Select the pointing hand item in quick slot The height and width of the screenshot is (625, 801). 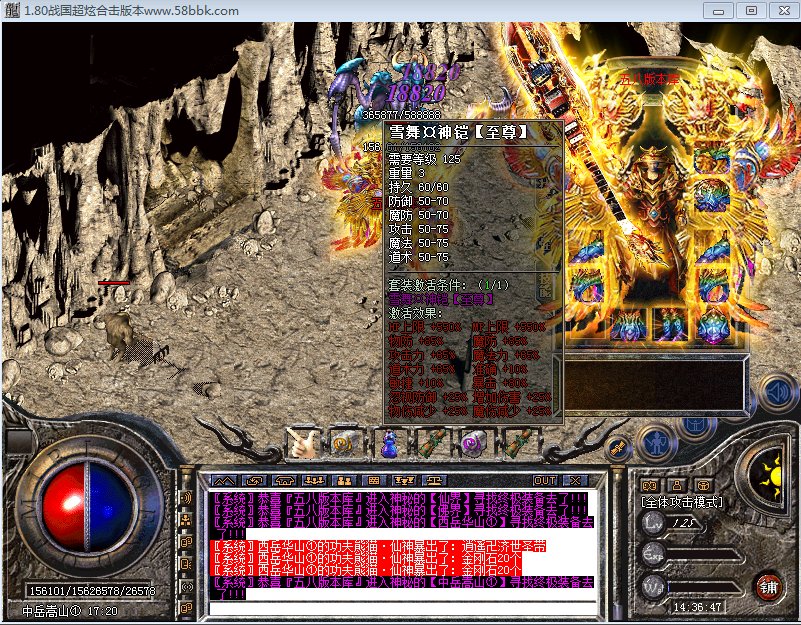pyautogui.click(x=303, y=443)
